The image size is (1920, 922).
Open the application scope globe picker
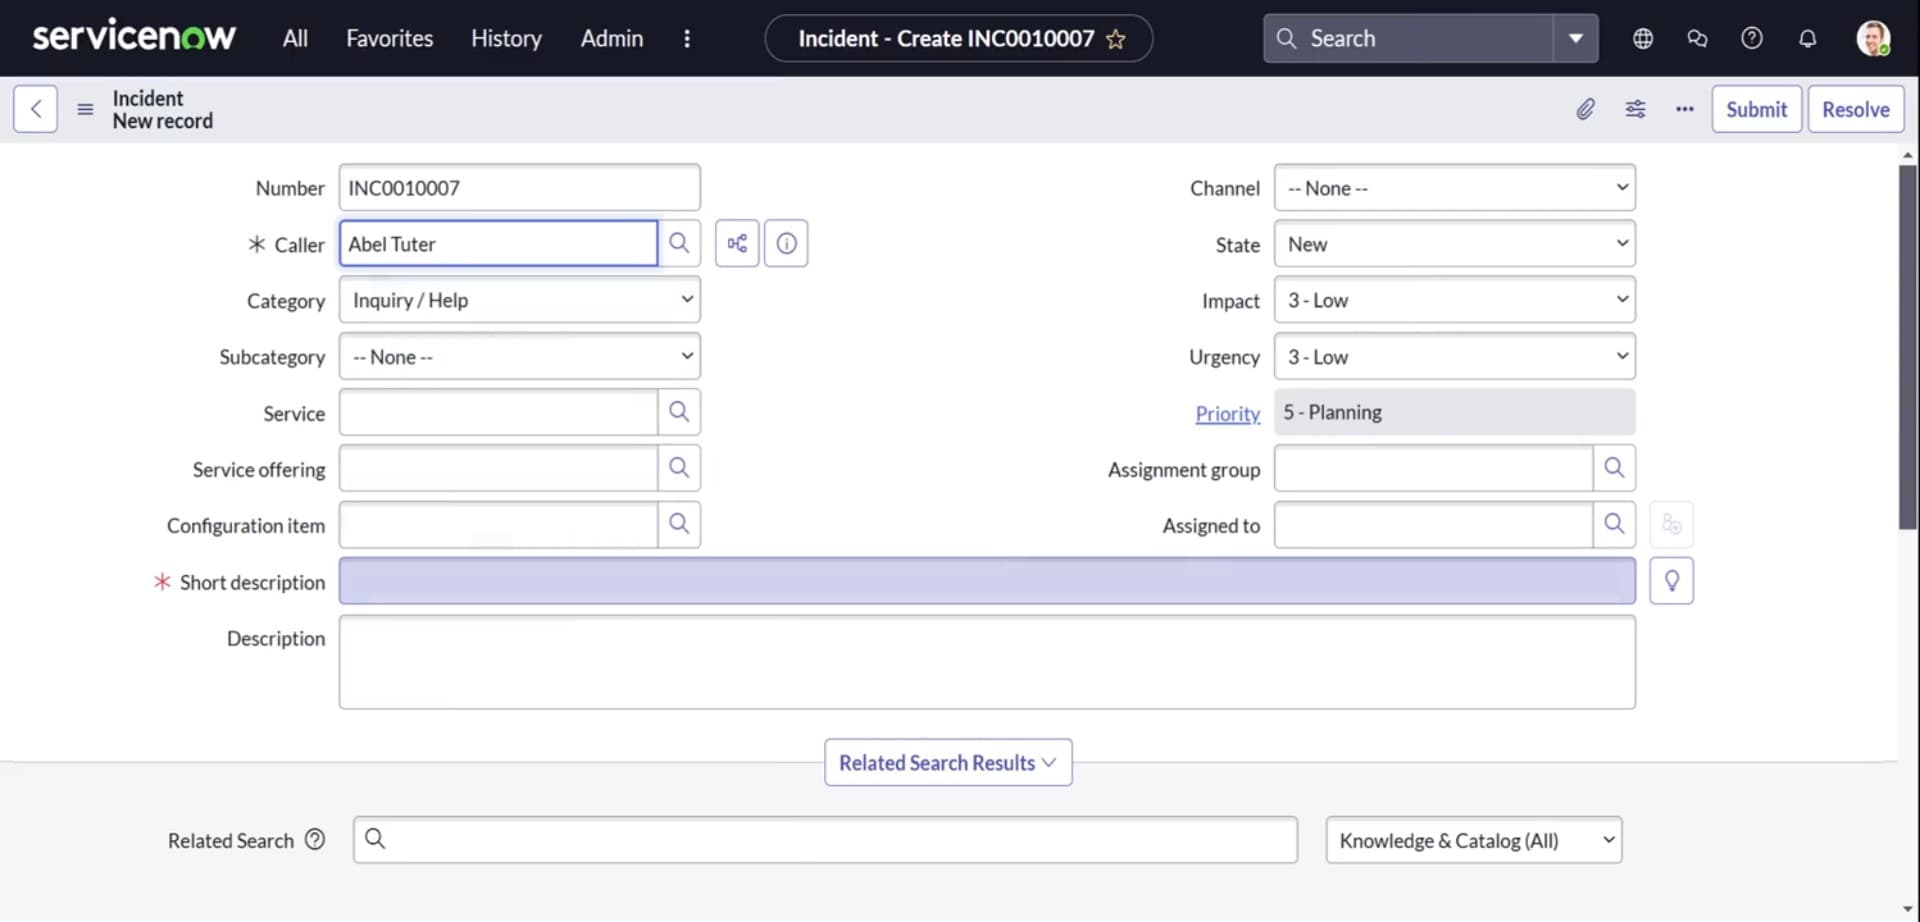coord(1643,38)
